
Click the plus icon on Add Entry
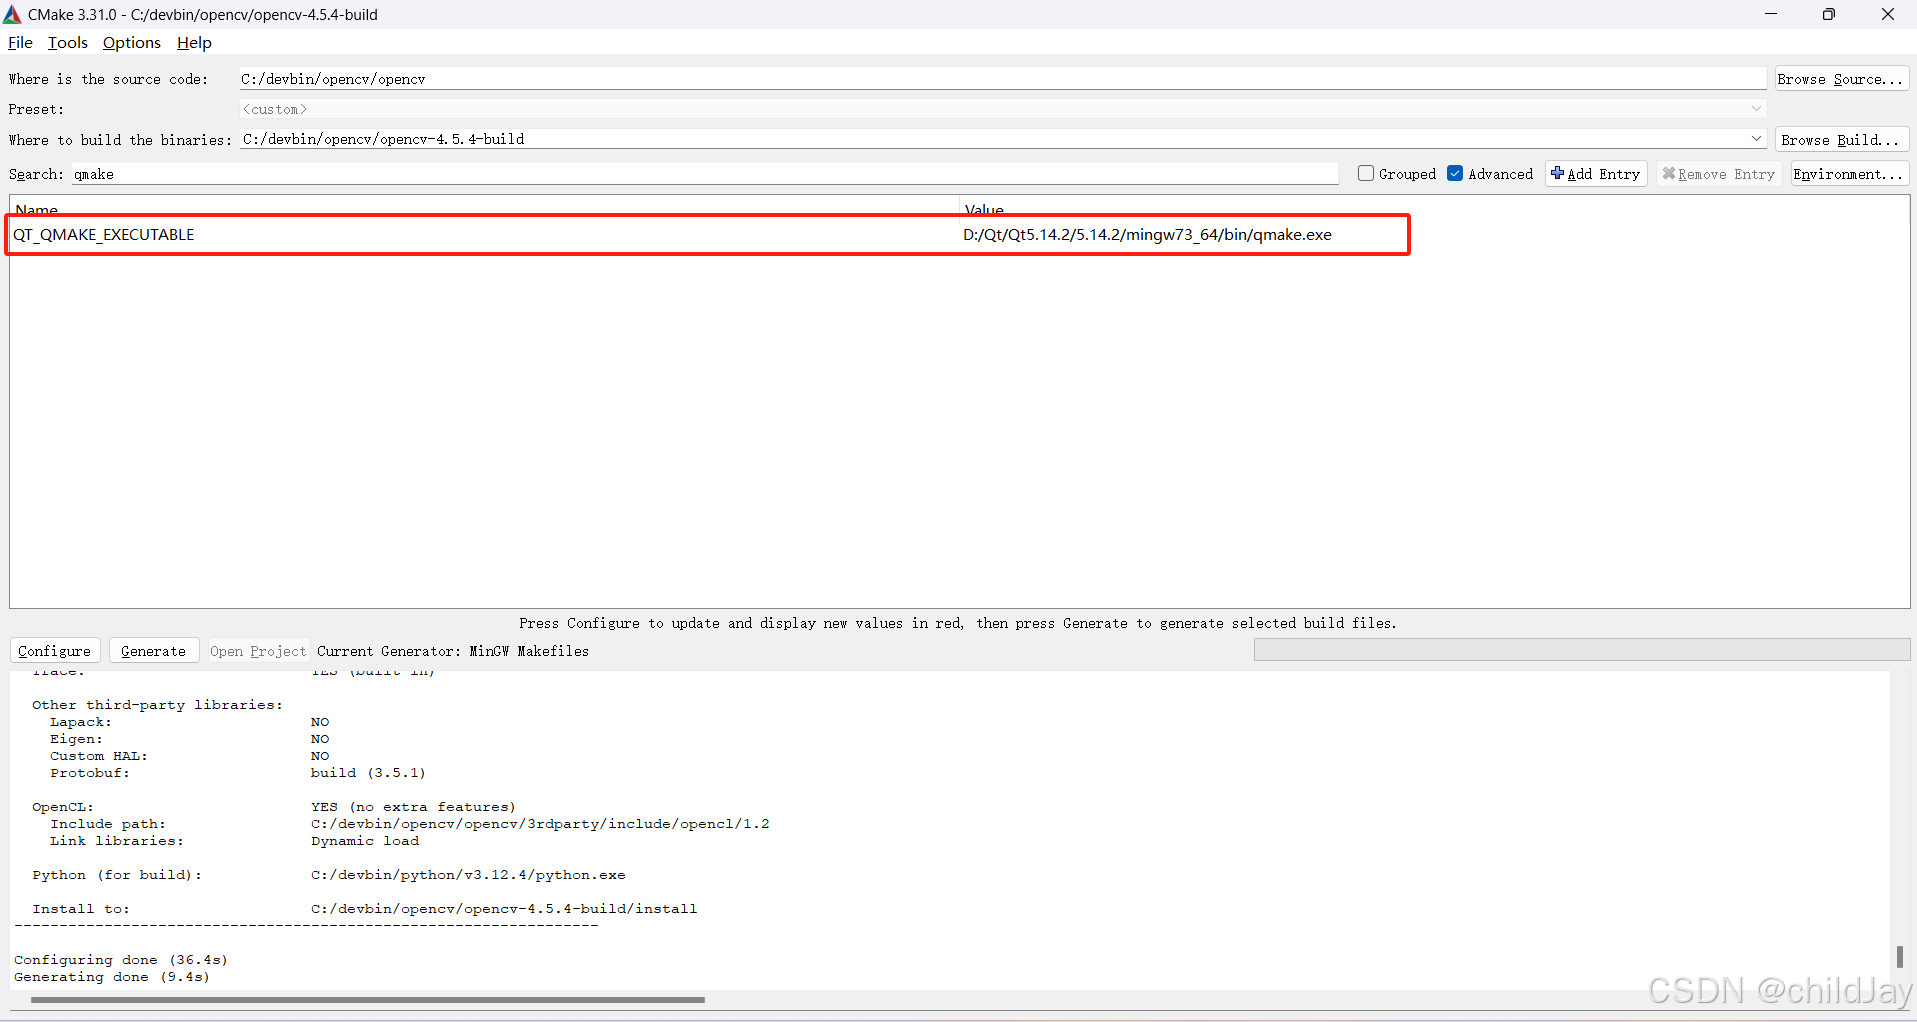(x=1557, y=173)
